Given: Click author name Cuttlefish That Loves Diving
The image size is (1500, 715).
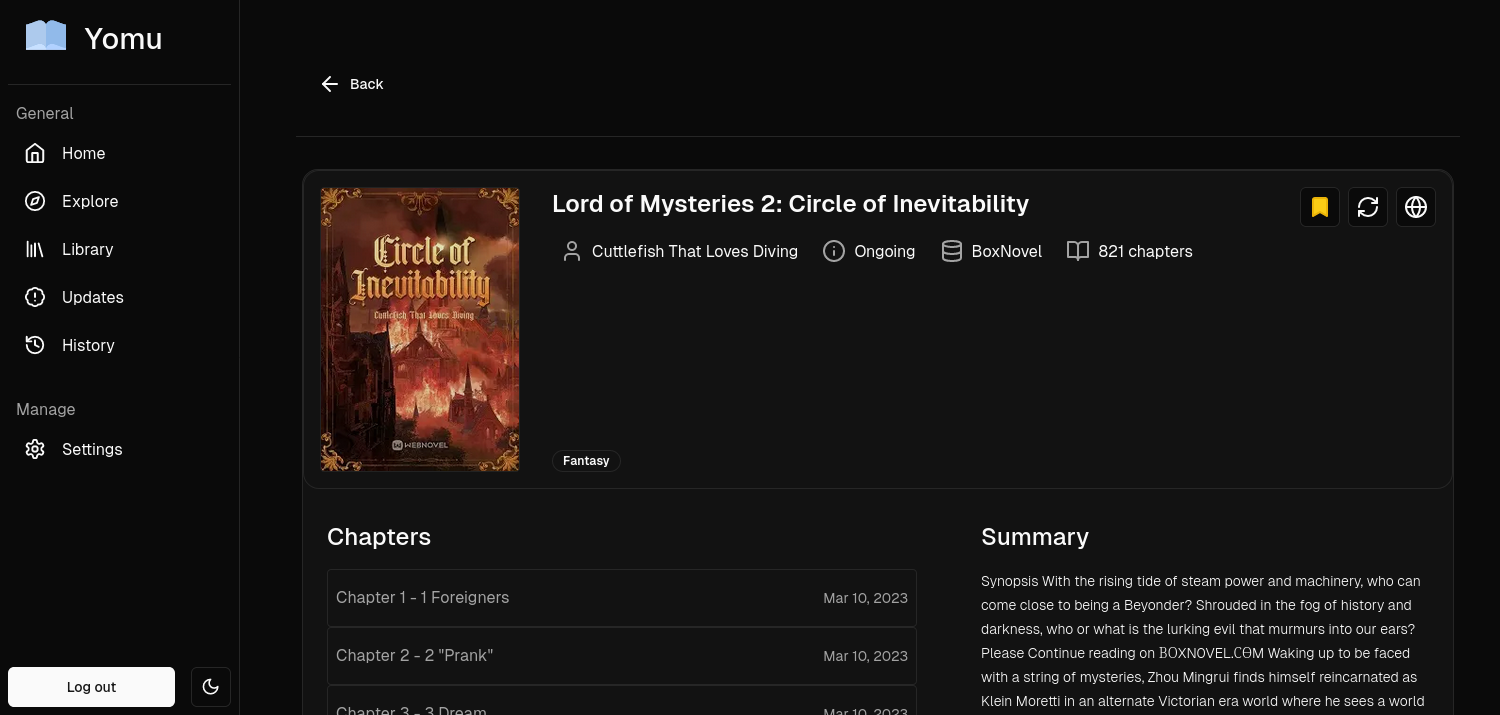Looking at the screenshot, I should 695,251.
